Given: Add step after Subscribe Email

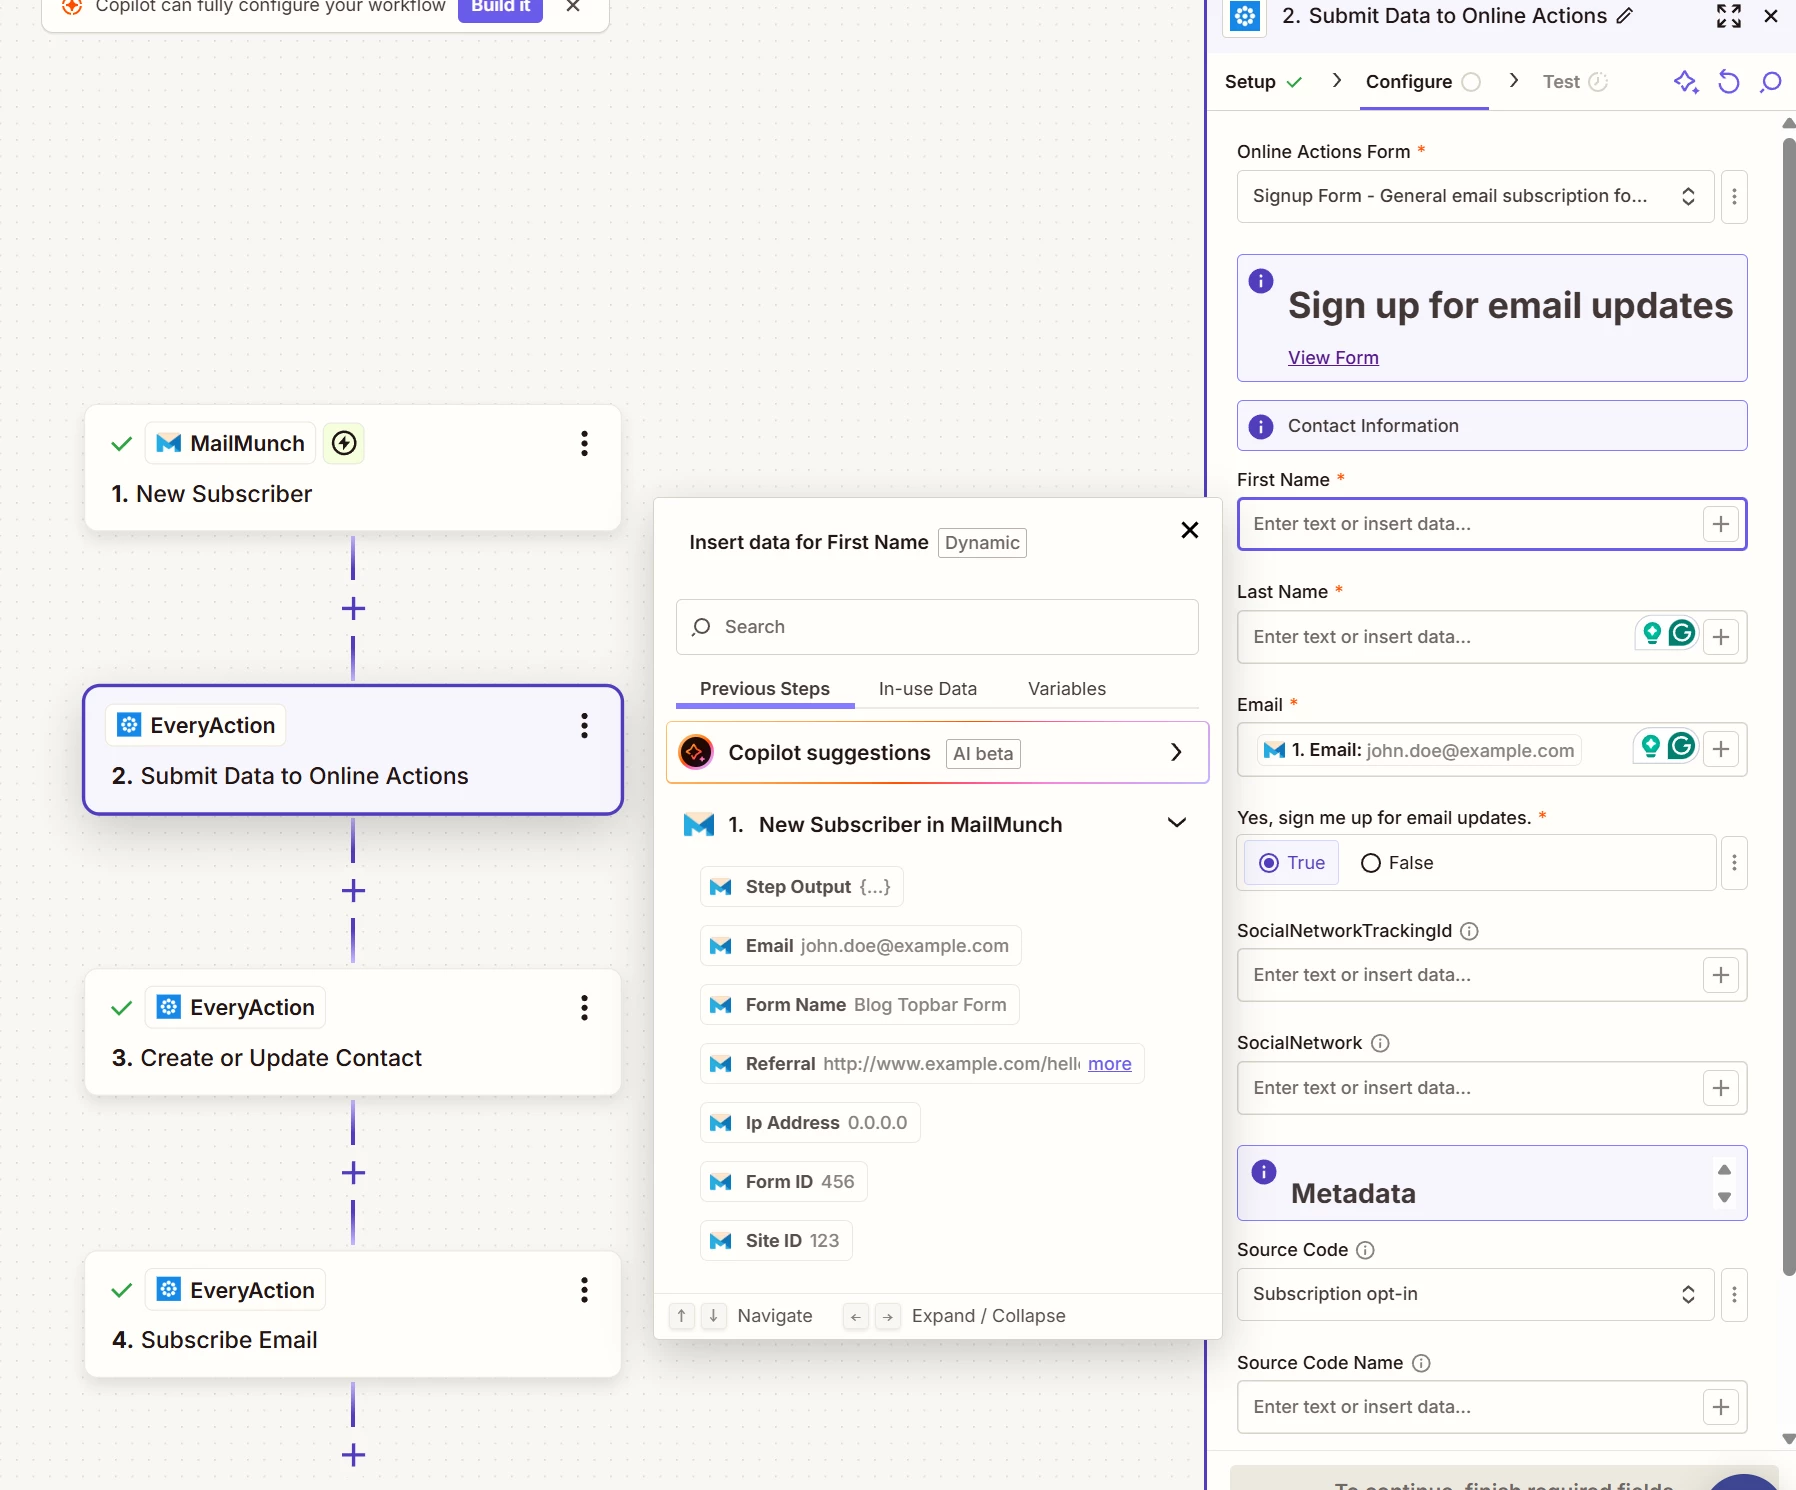Looking at the screenshot, I should (x=353, y=1455).
